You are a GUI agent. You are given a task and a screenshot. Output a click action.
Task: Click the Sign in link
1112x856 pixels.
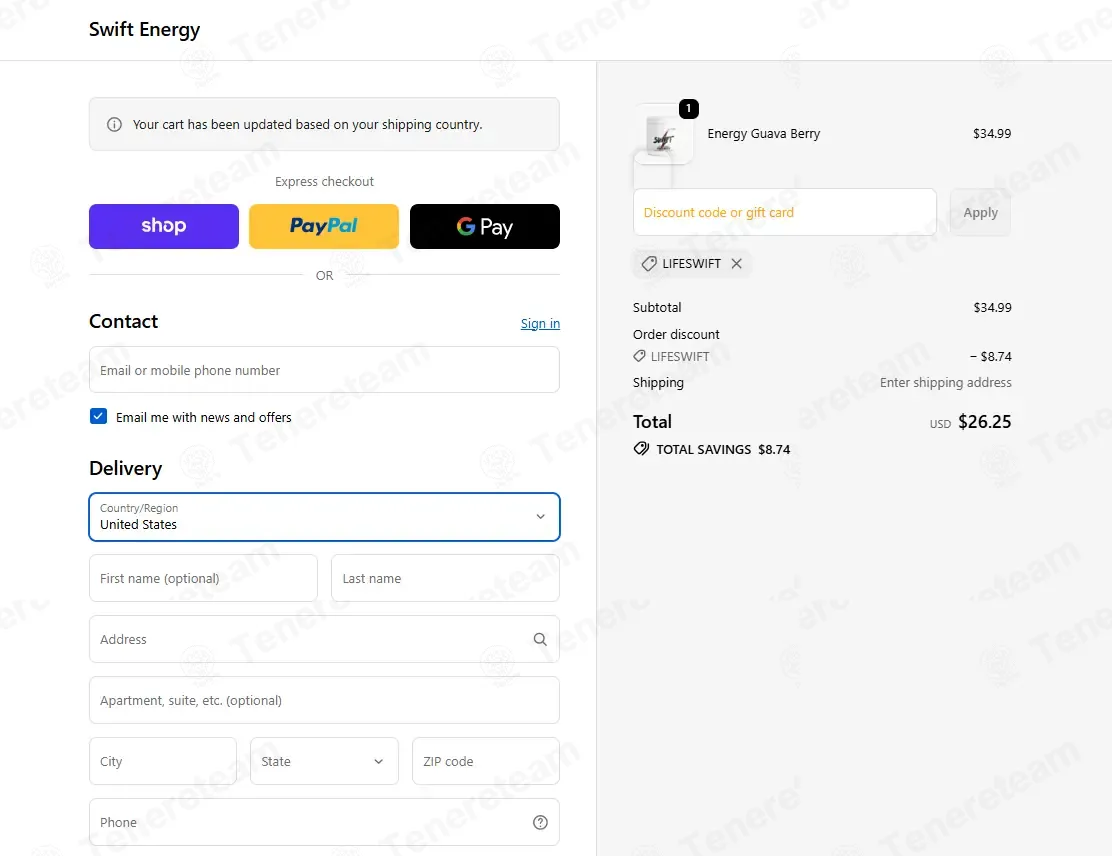[540, 323]
